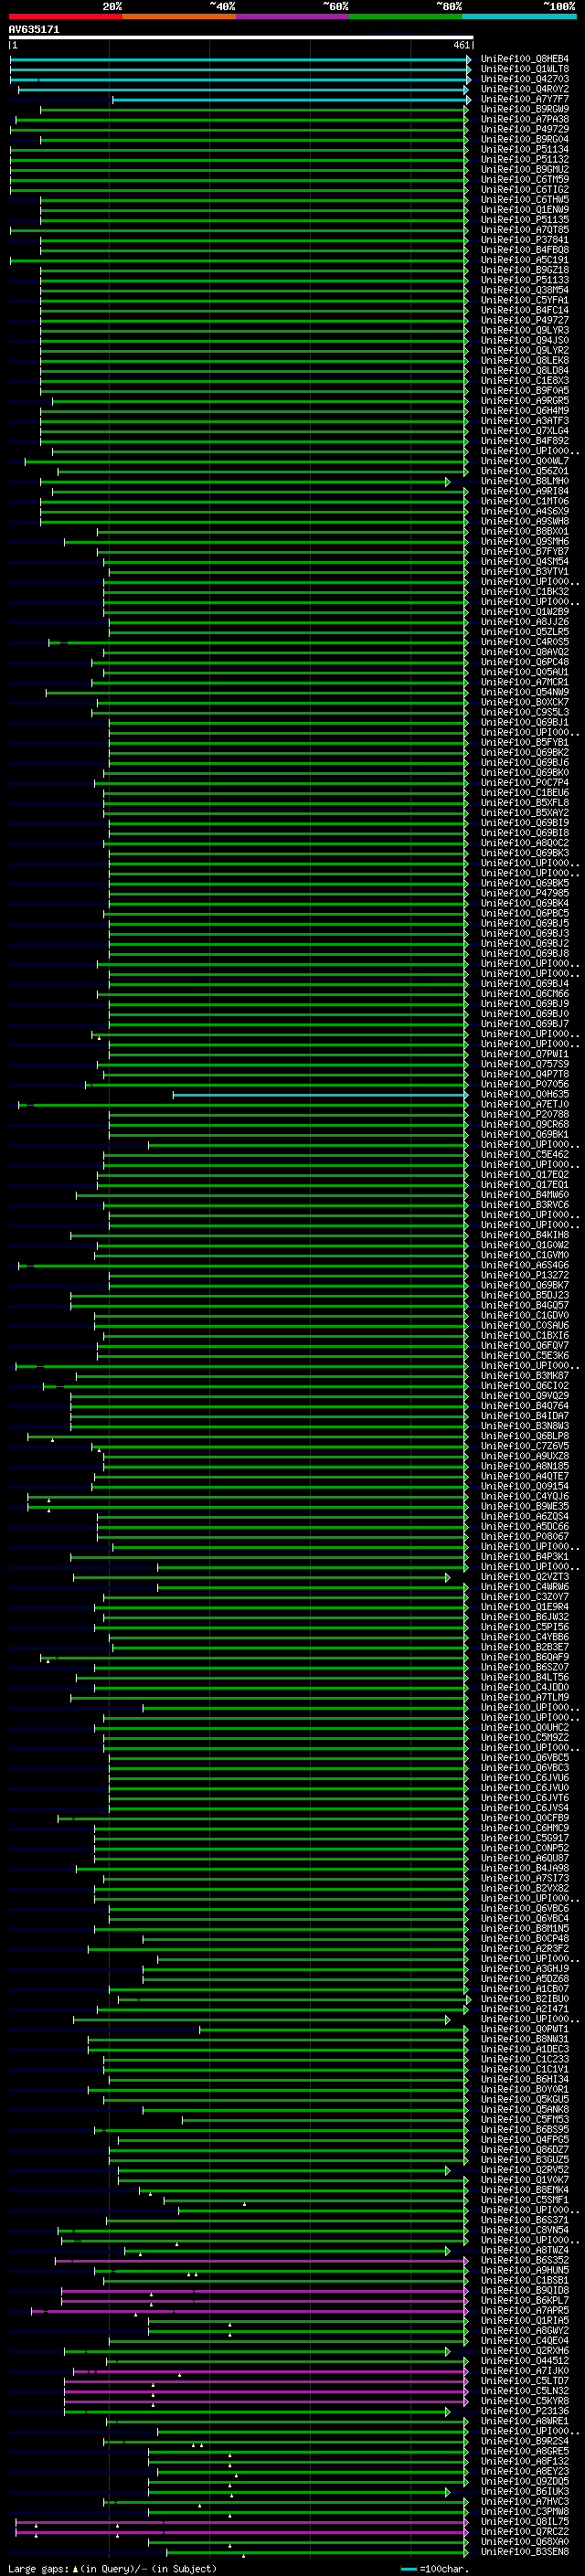
Task: Click the cyan alignment bar of UniRef100_Q8HEB4
Action: tap(240, 59)
